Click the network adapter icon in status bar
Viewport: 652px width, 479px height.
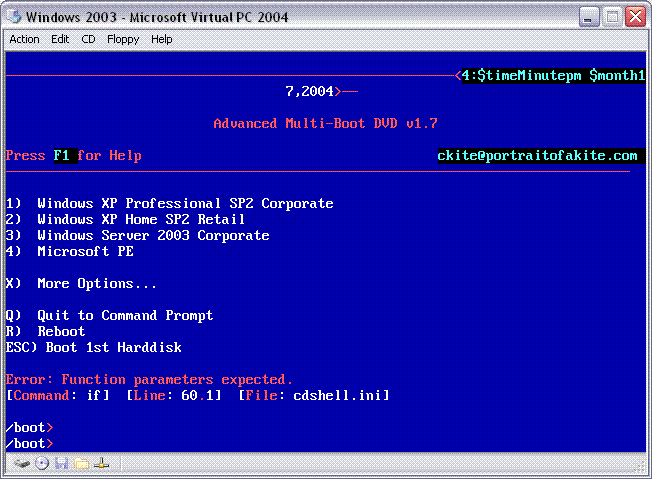point(101,463)
